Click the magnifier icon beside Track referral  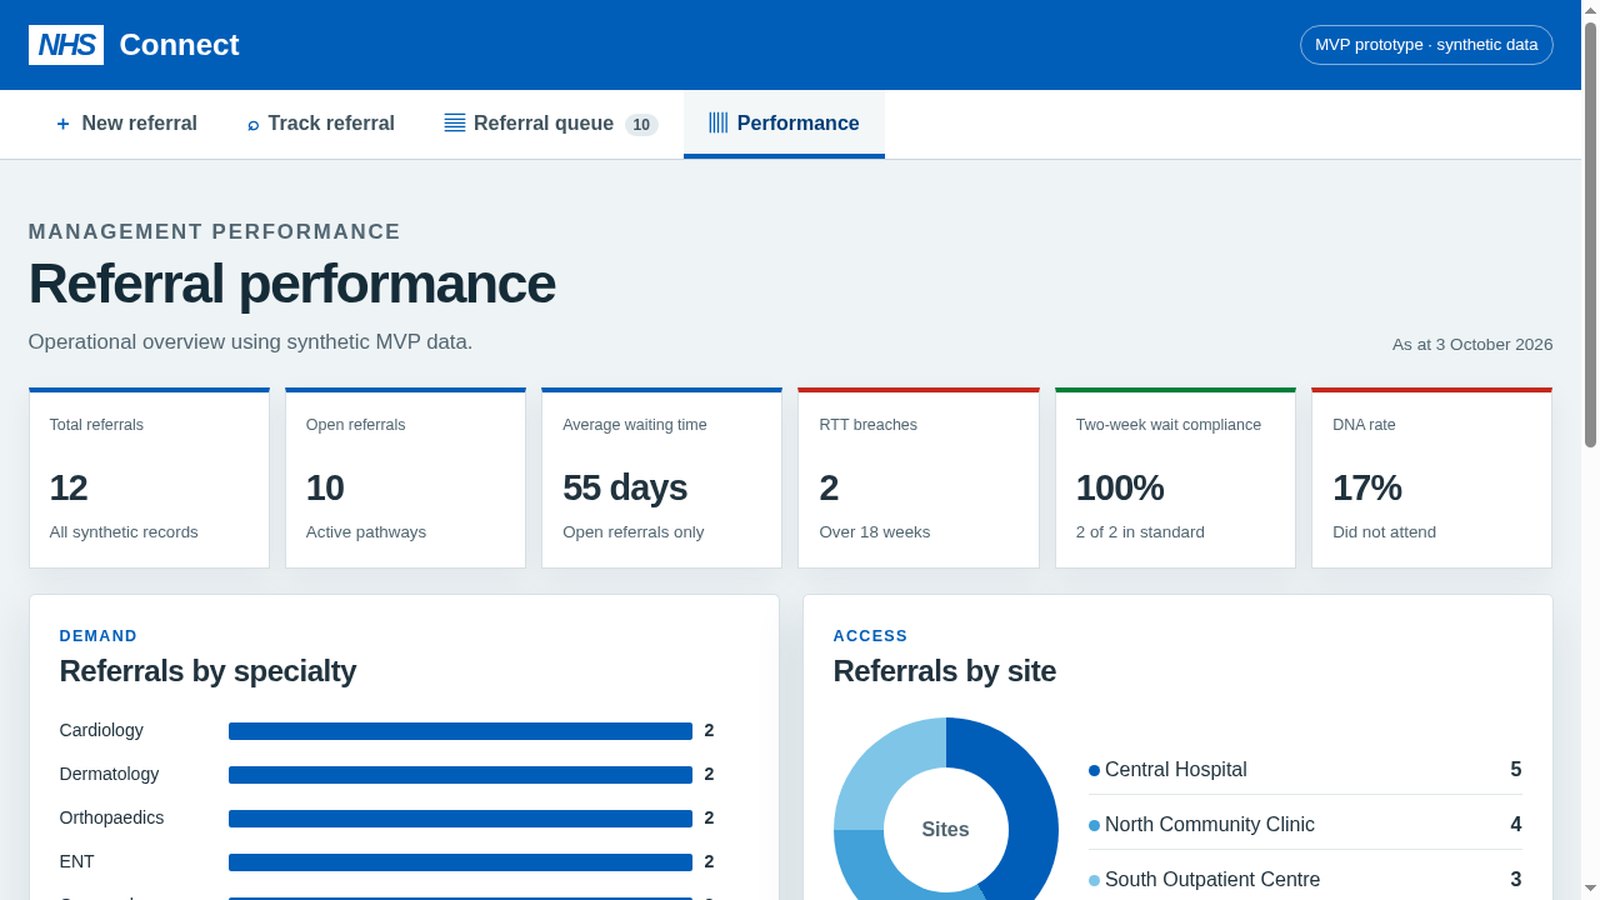pyautogui.click(x=253, y=125)
